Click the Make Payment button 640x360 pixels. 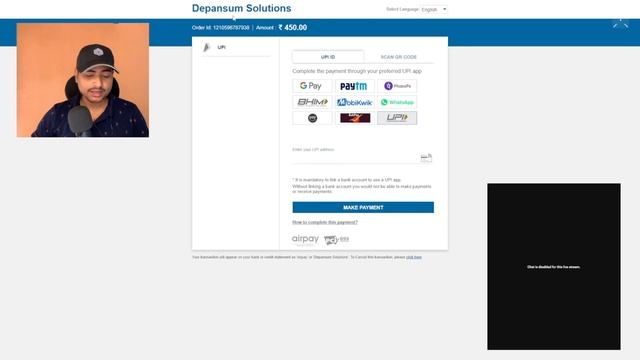[363, 207]
